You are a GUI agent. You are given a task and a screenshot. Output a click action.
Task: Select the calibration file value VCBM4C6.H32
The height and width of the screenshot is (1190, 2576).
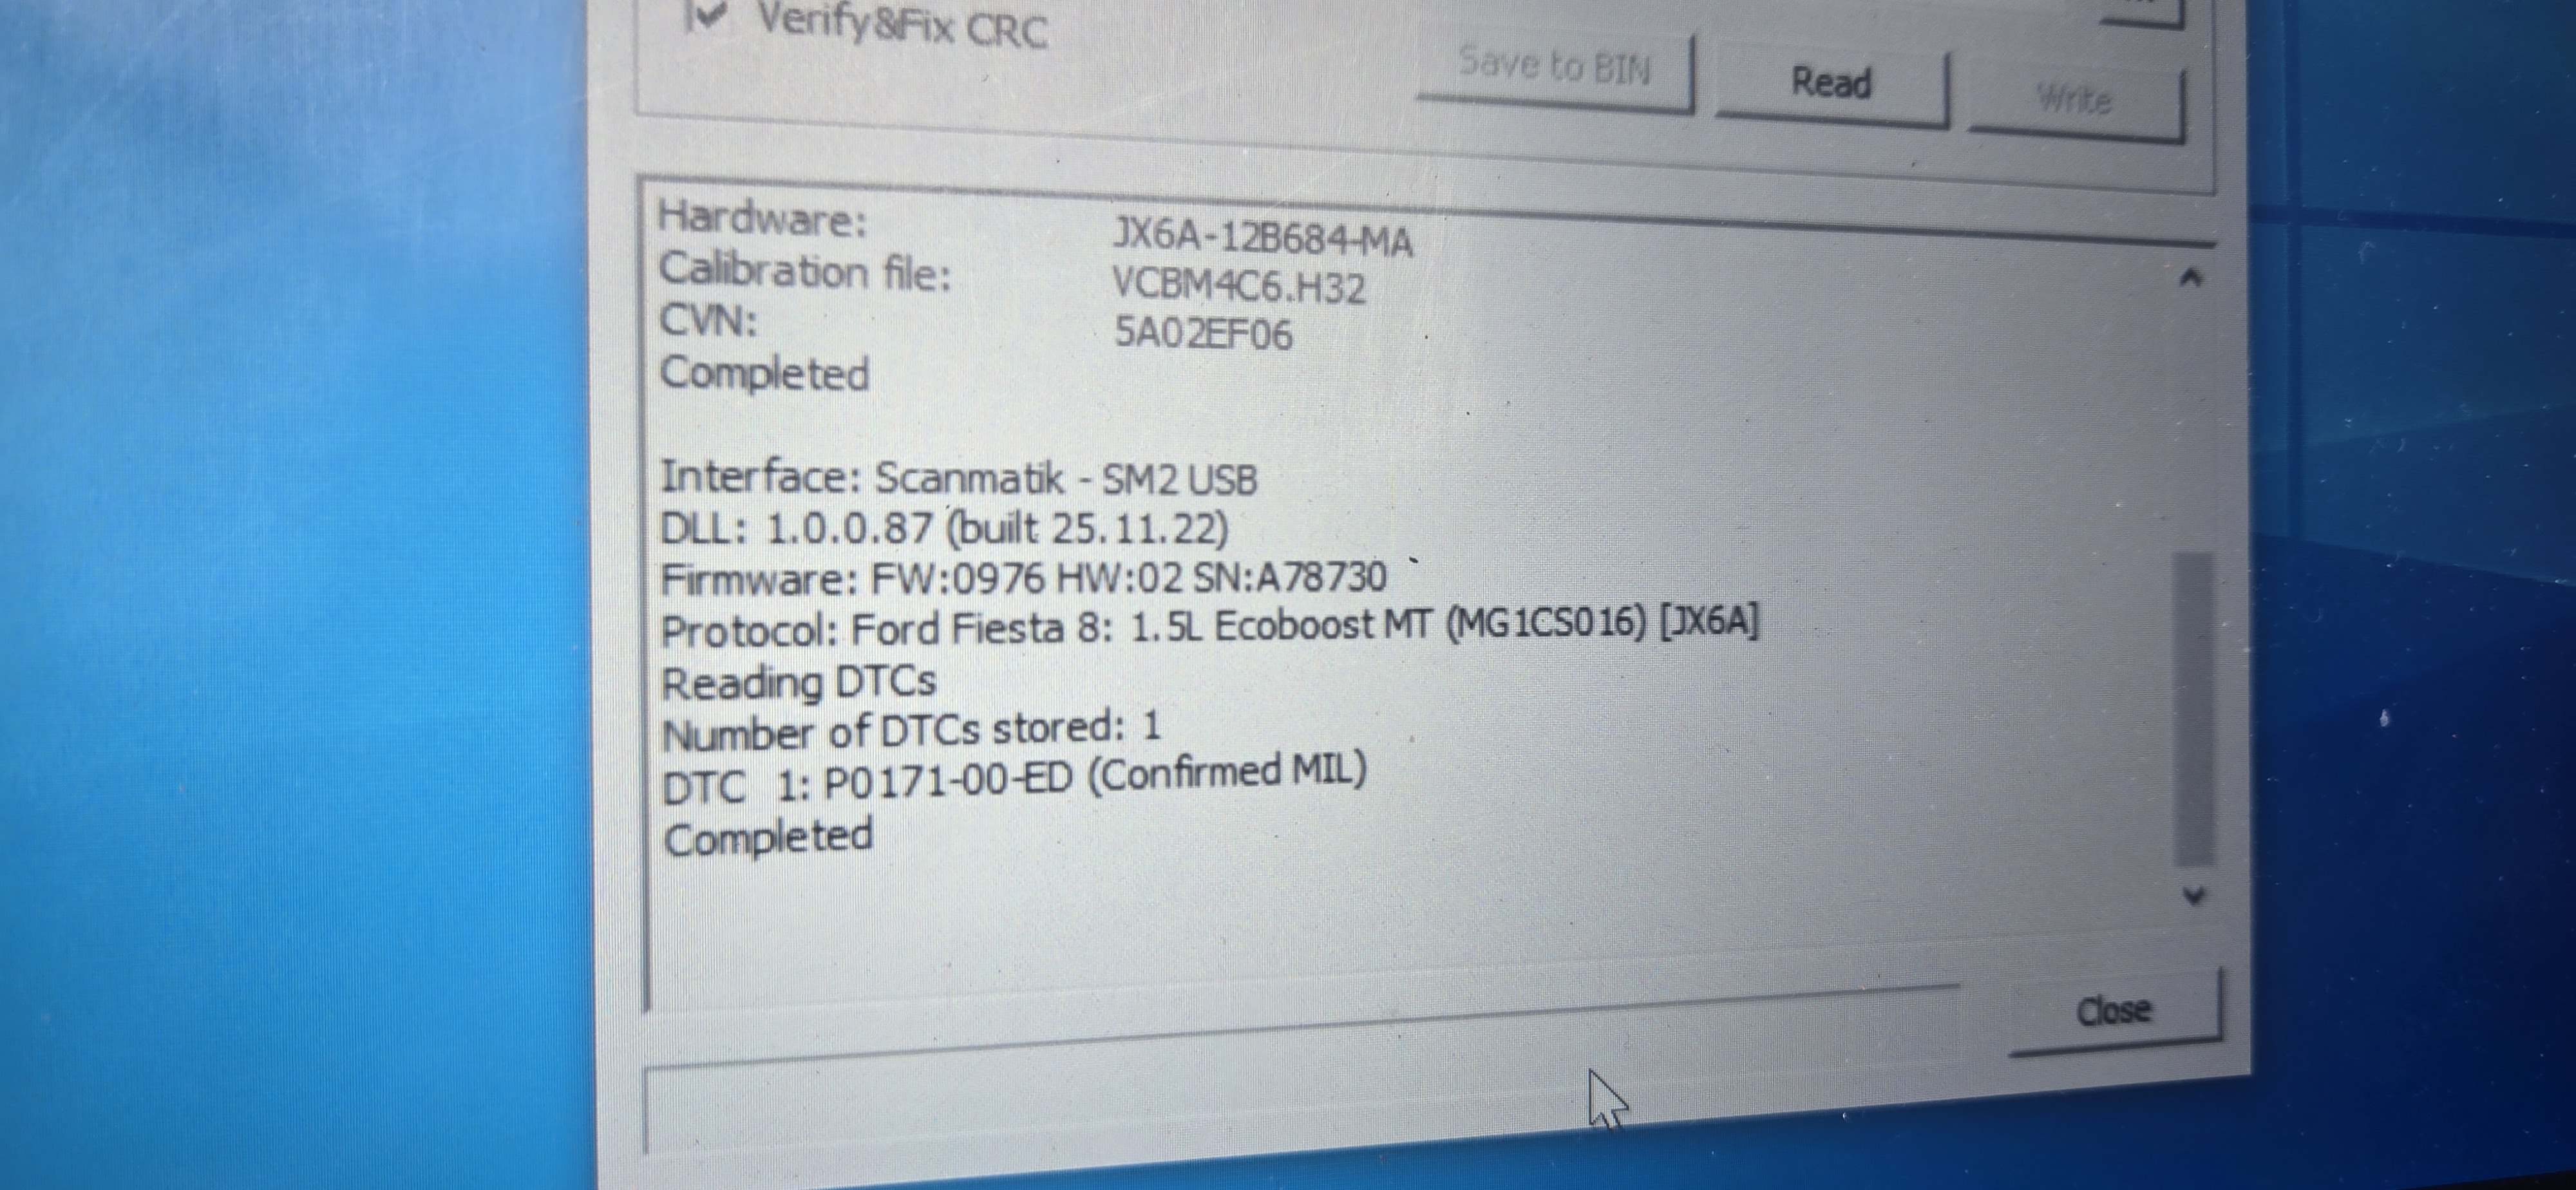1239,287
